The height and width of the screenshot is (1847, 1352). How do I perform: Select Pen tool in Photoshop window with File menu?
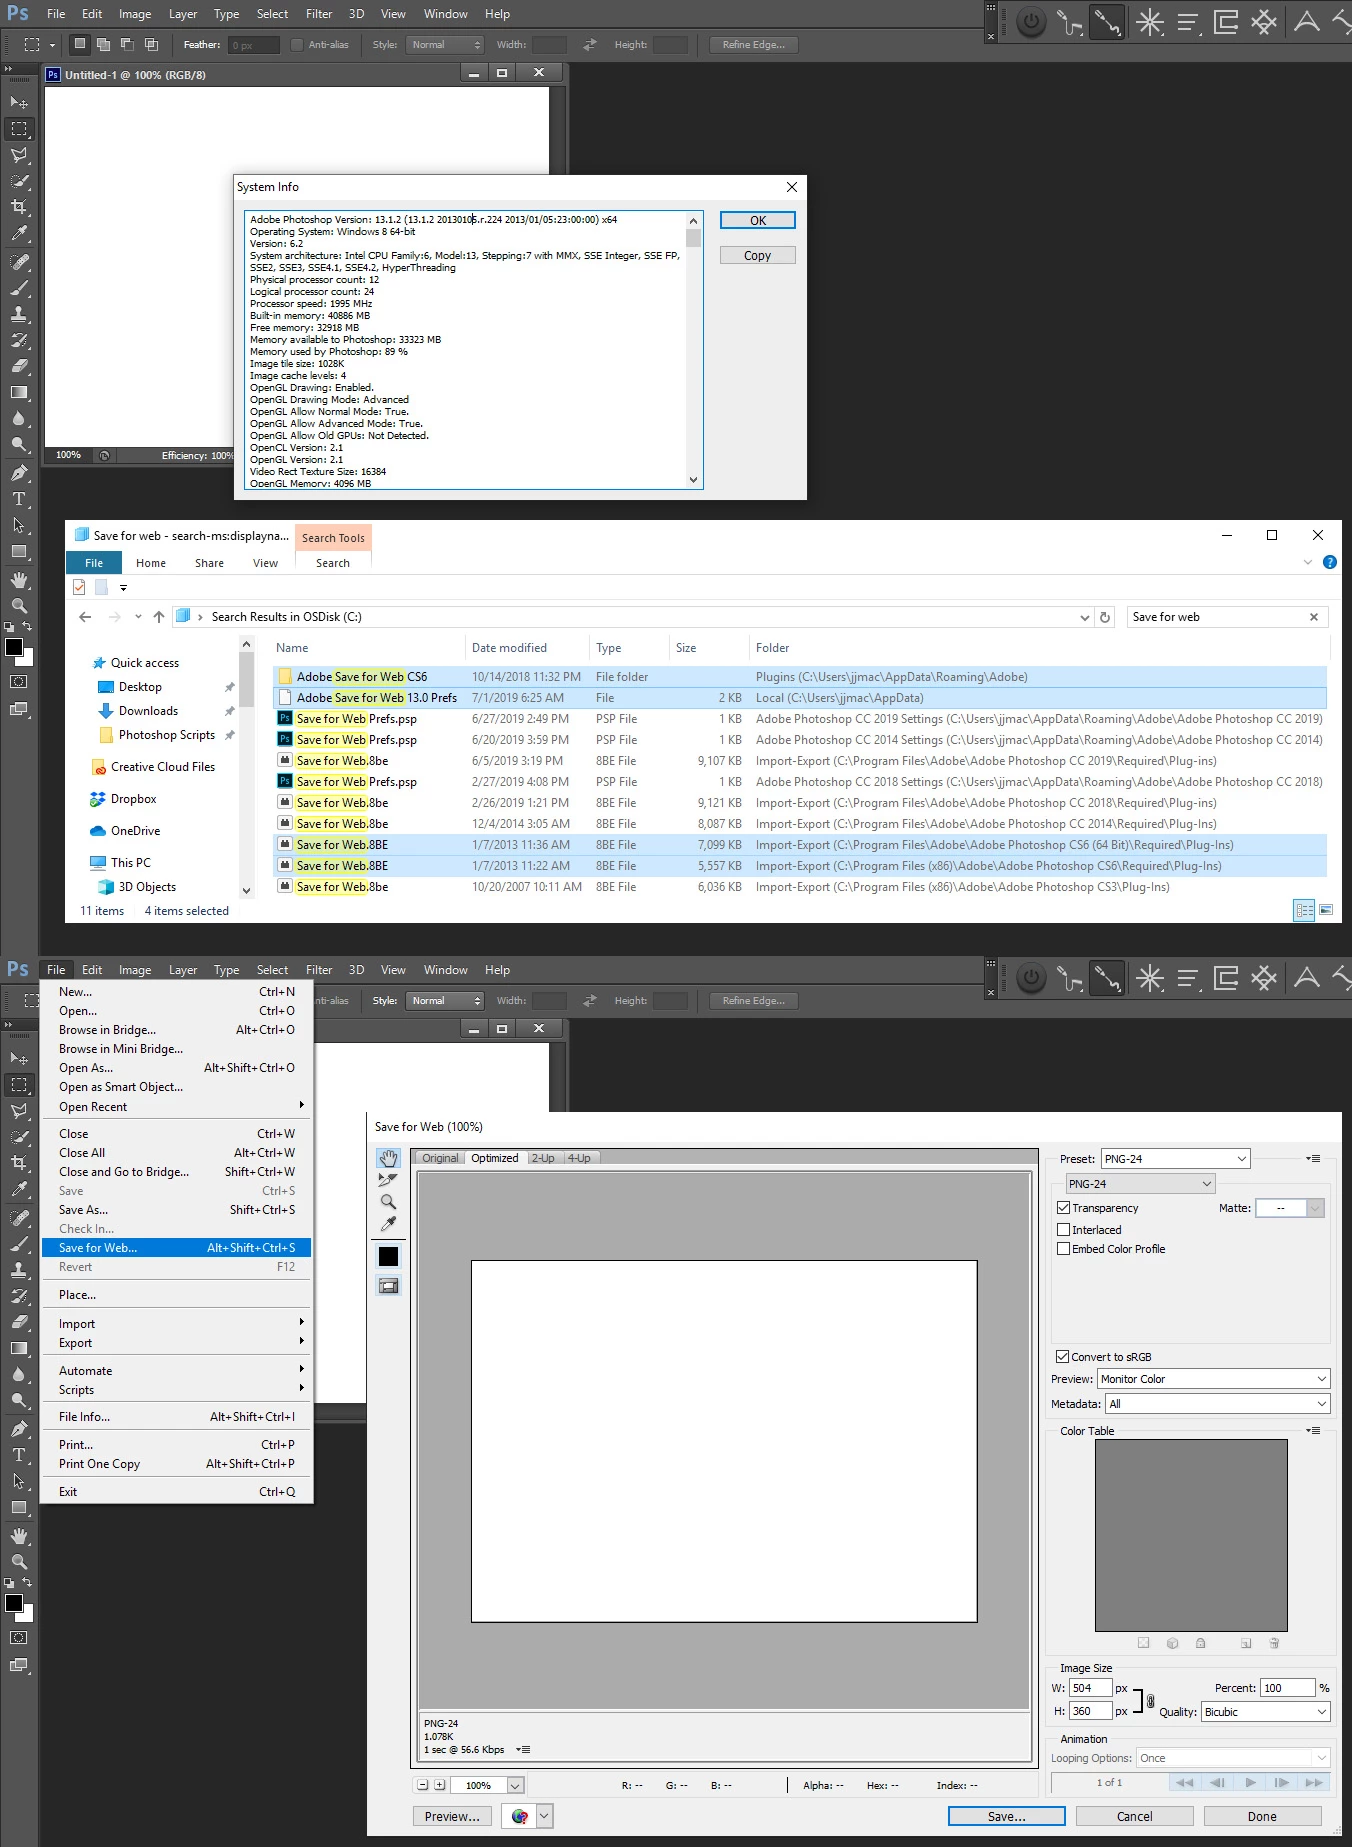point(19,1429)
